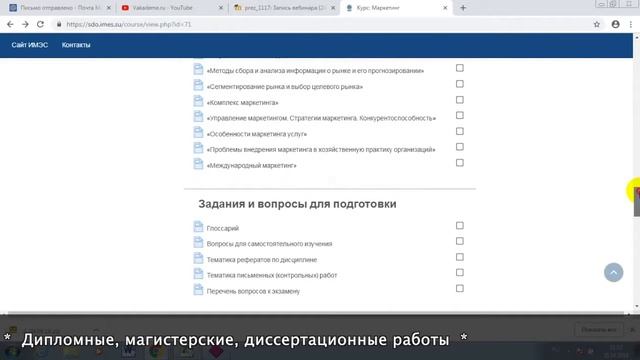Close the Письмо отправлено mail tab
640x360 pixels.
point(109,8)
